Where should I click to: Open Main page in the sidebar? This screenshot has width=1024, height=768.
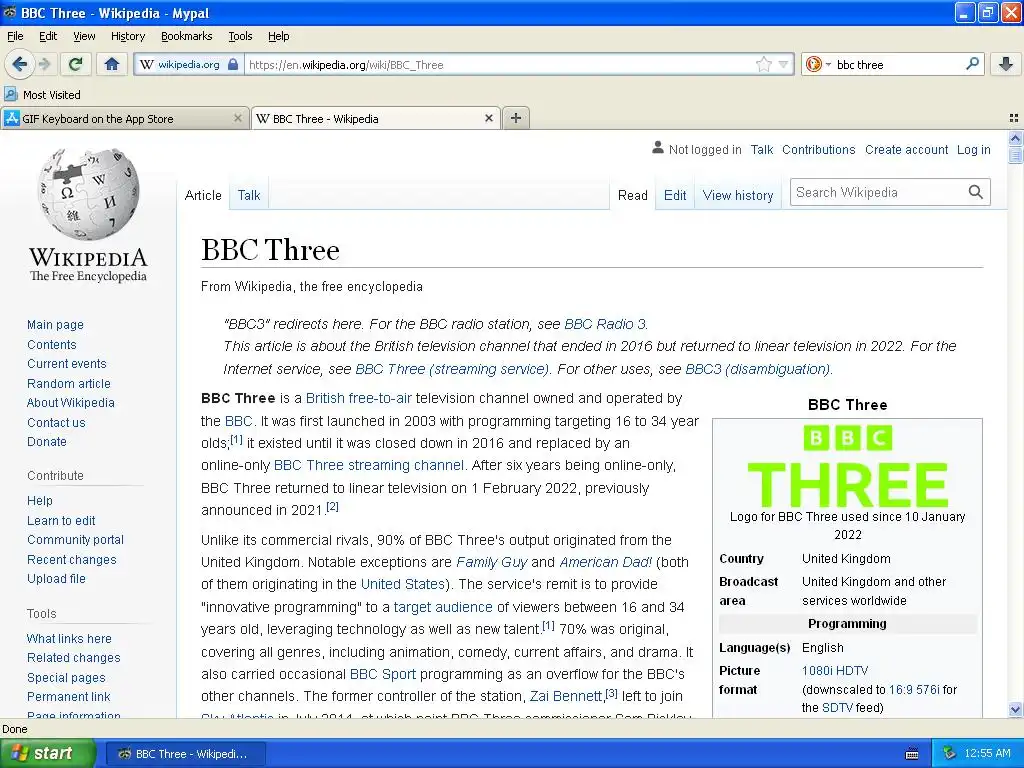56,325
